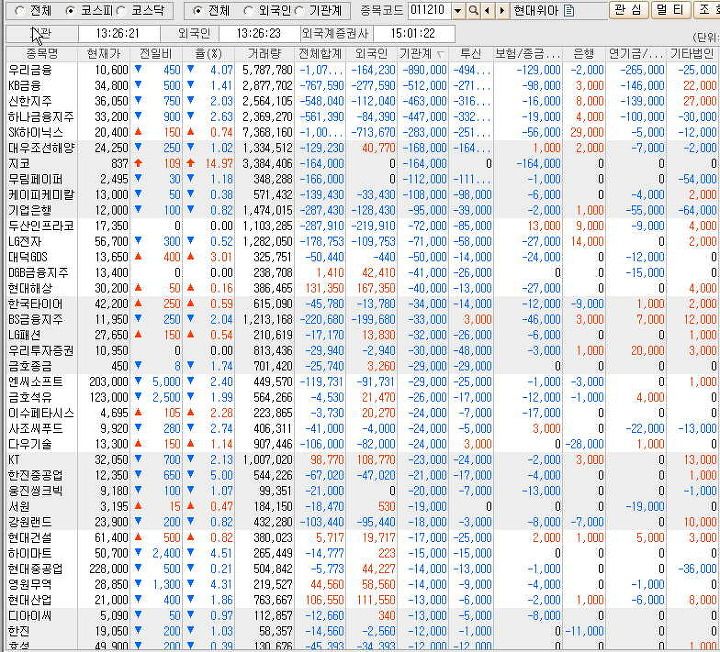The image size is (720, 652).
Task: Go to previous stock with left arrow
Action: [x=487, y=10]
